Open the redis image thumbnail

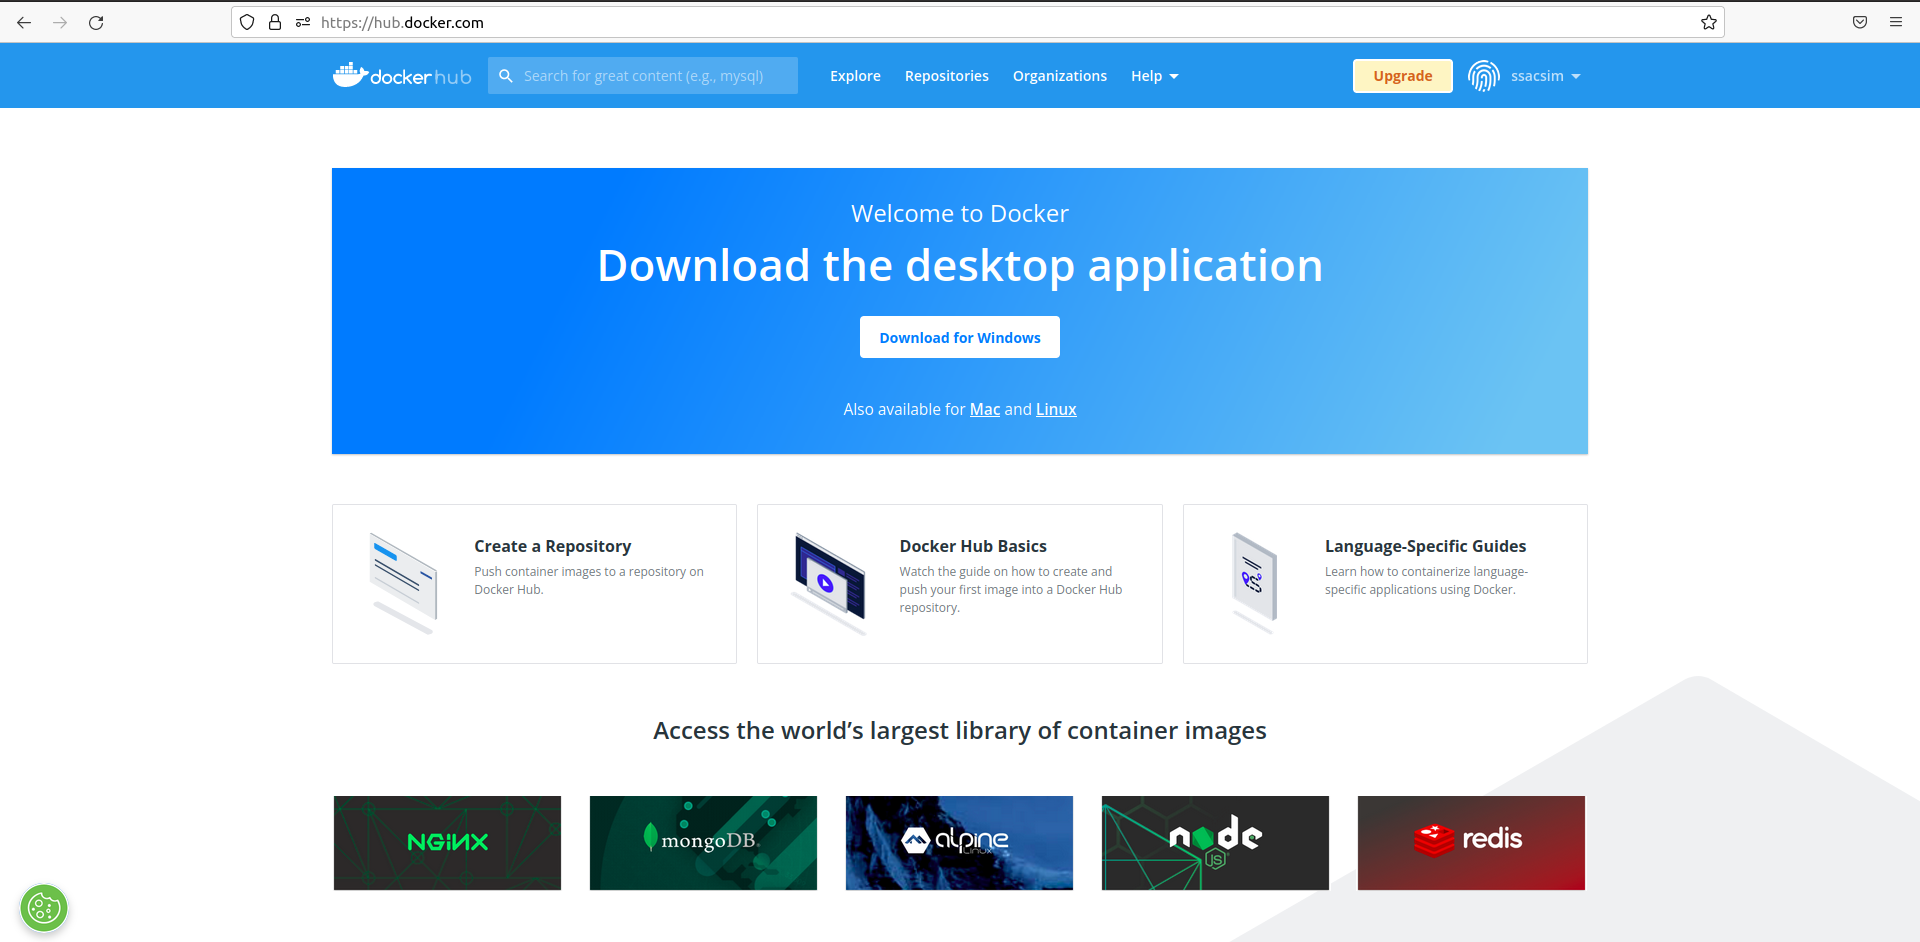1471,843
